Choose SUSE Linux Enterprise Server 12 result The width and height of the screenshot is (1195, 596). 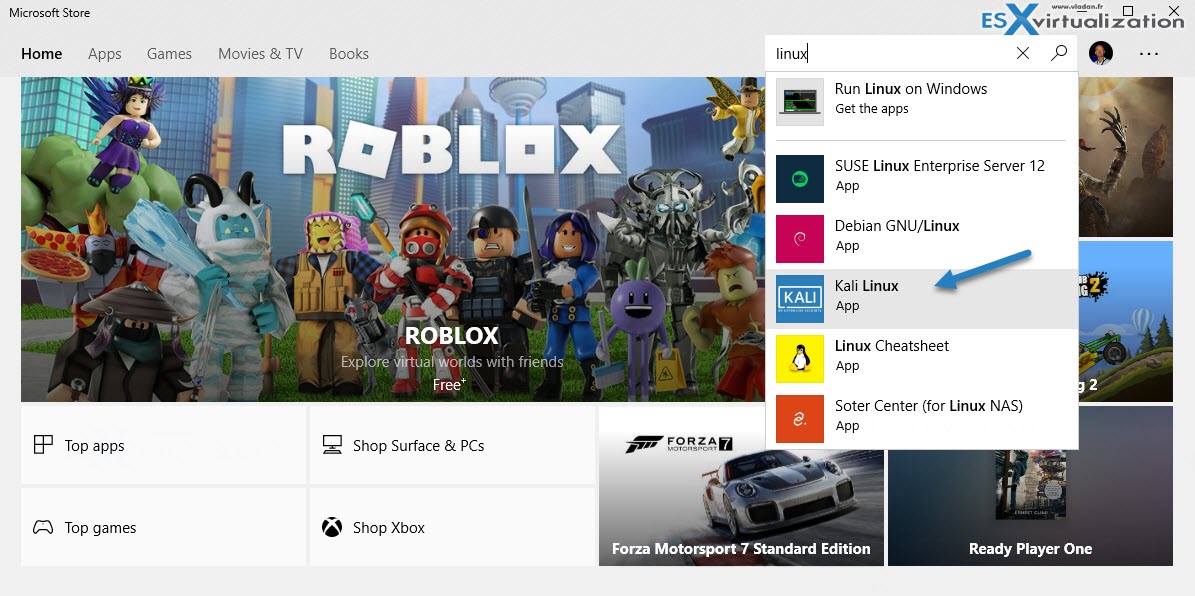click(x=921, y=179)
